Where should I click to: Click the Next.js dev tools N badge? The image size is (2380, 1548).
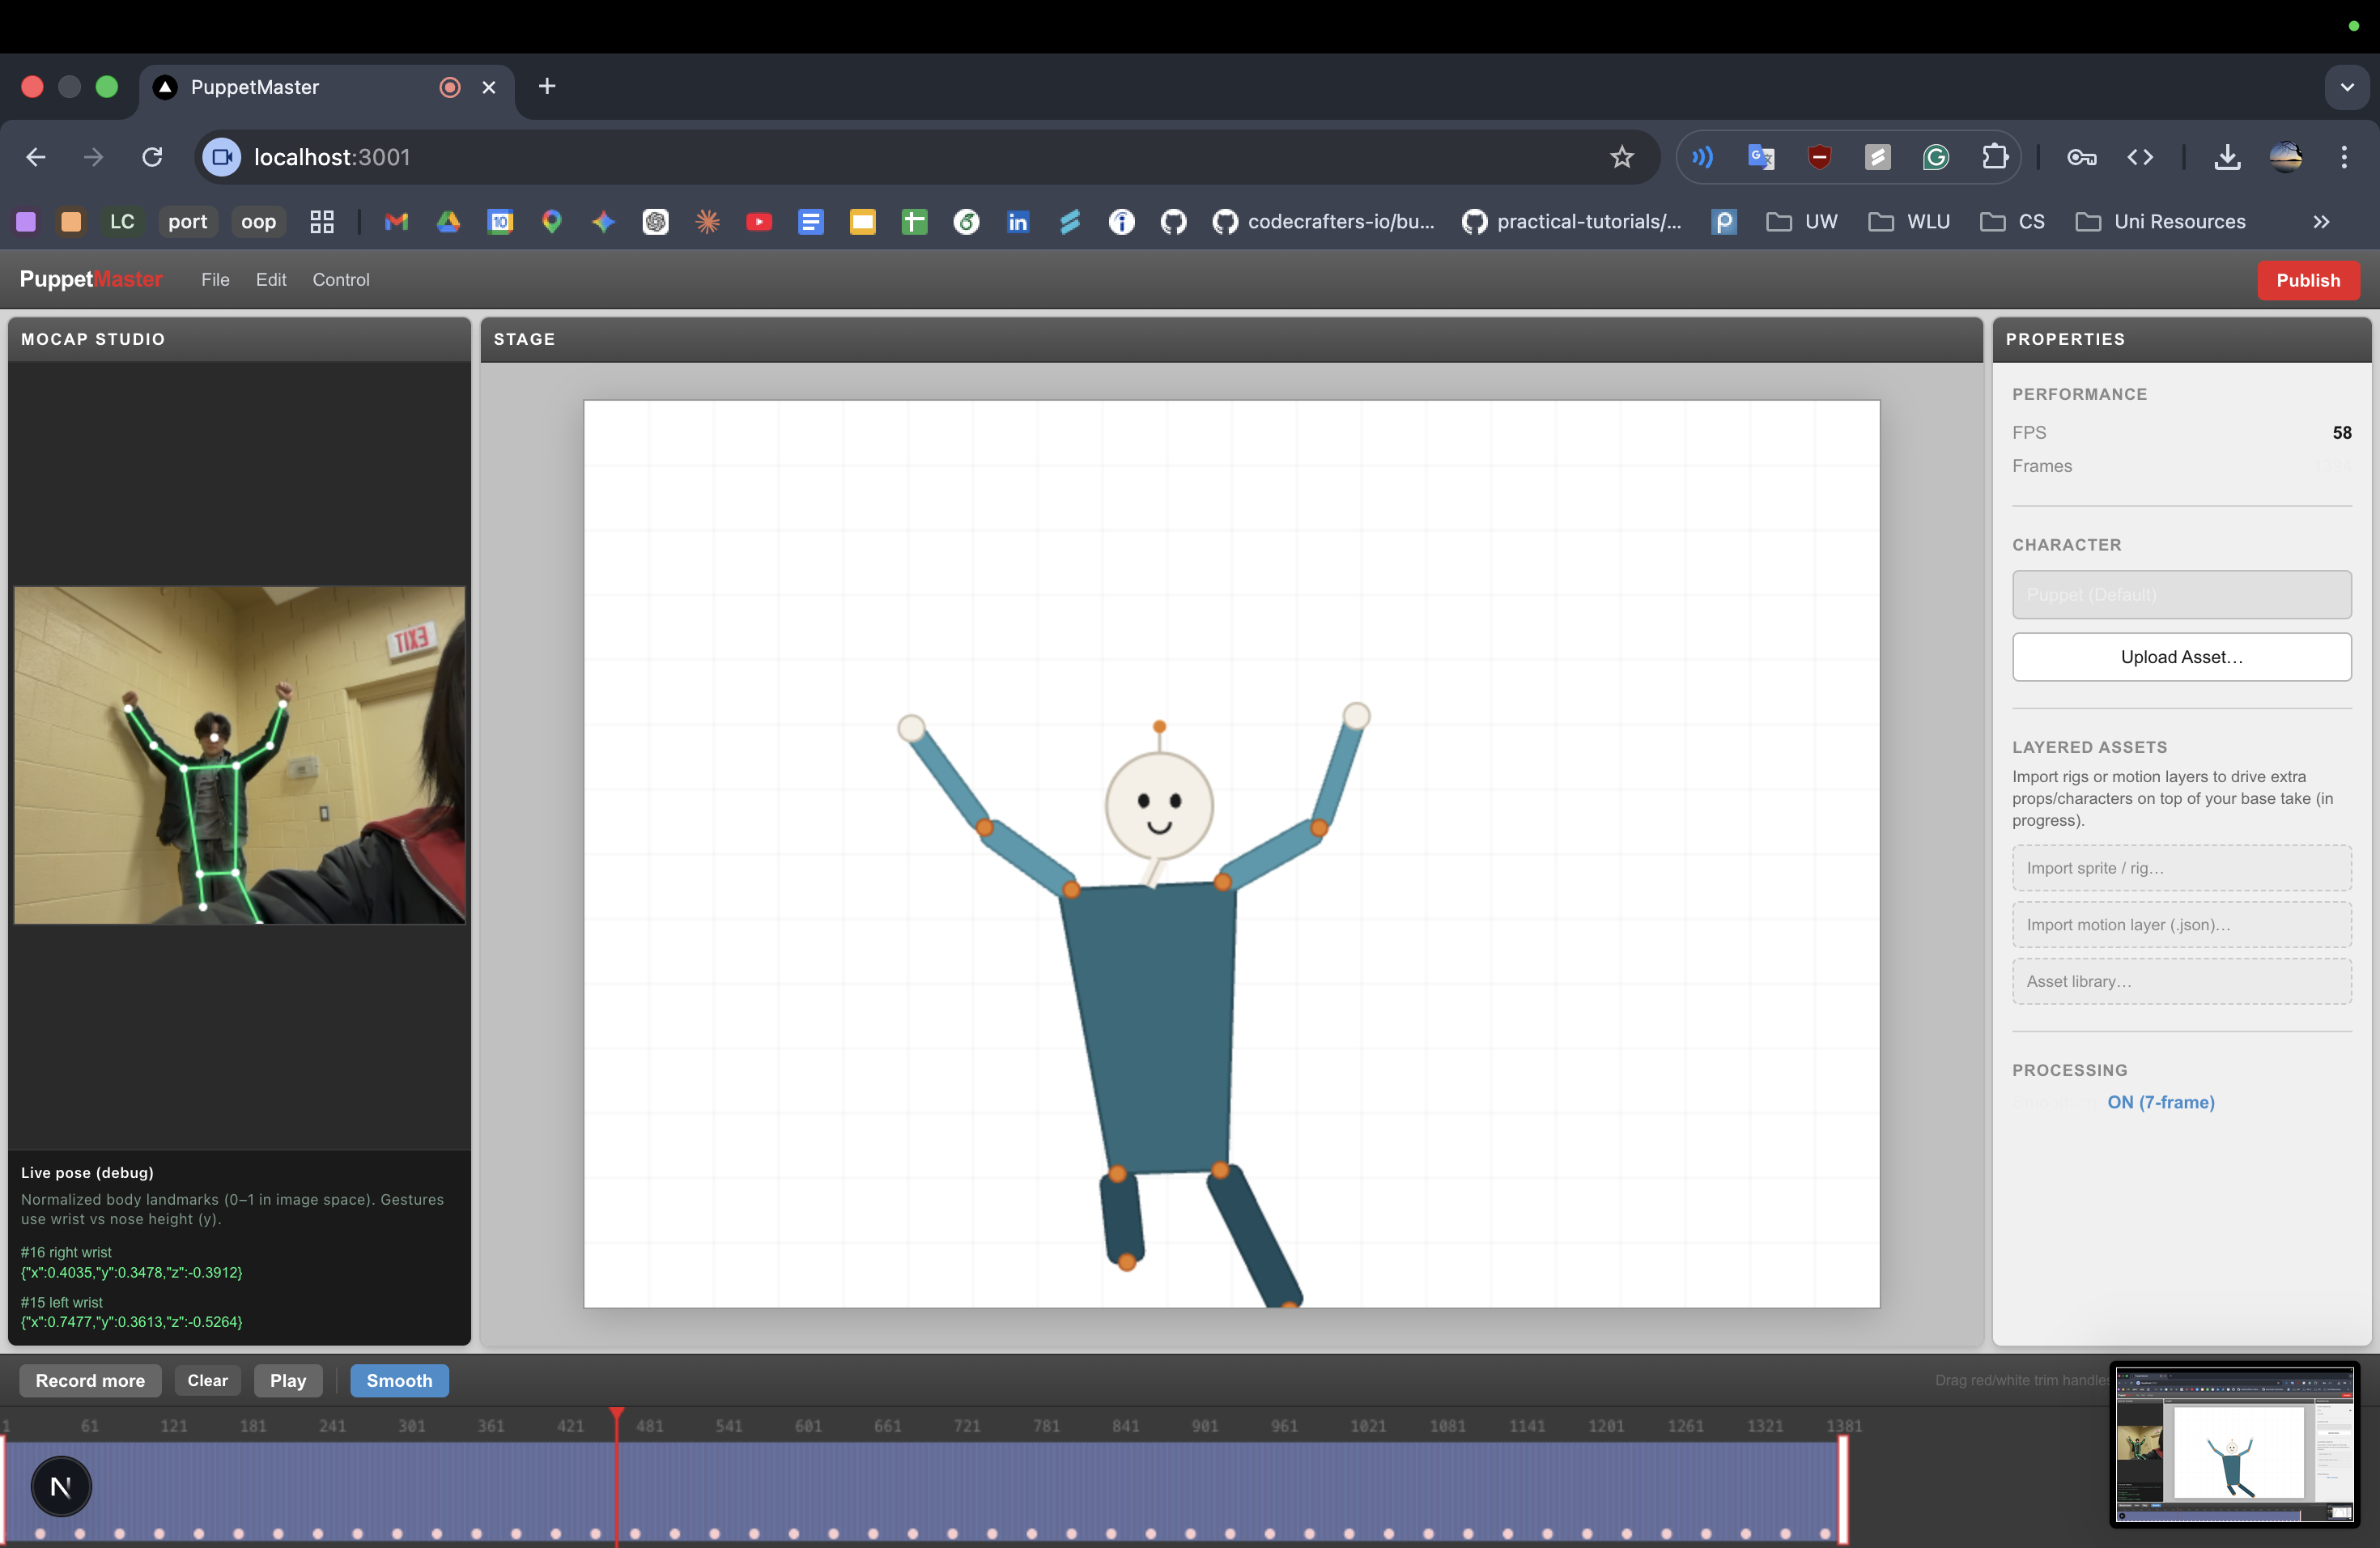pos(61,1486)
